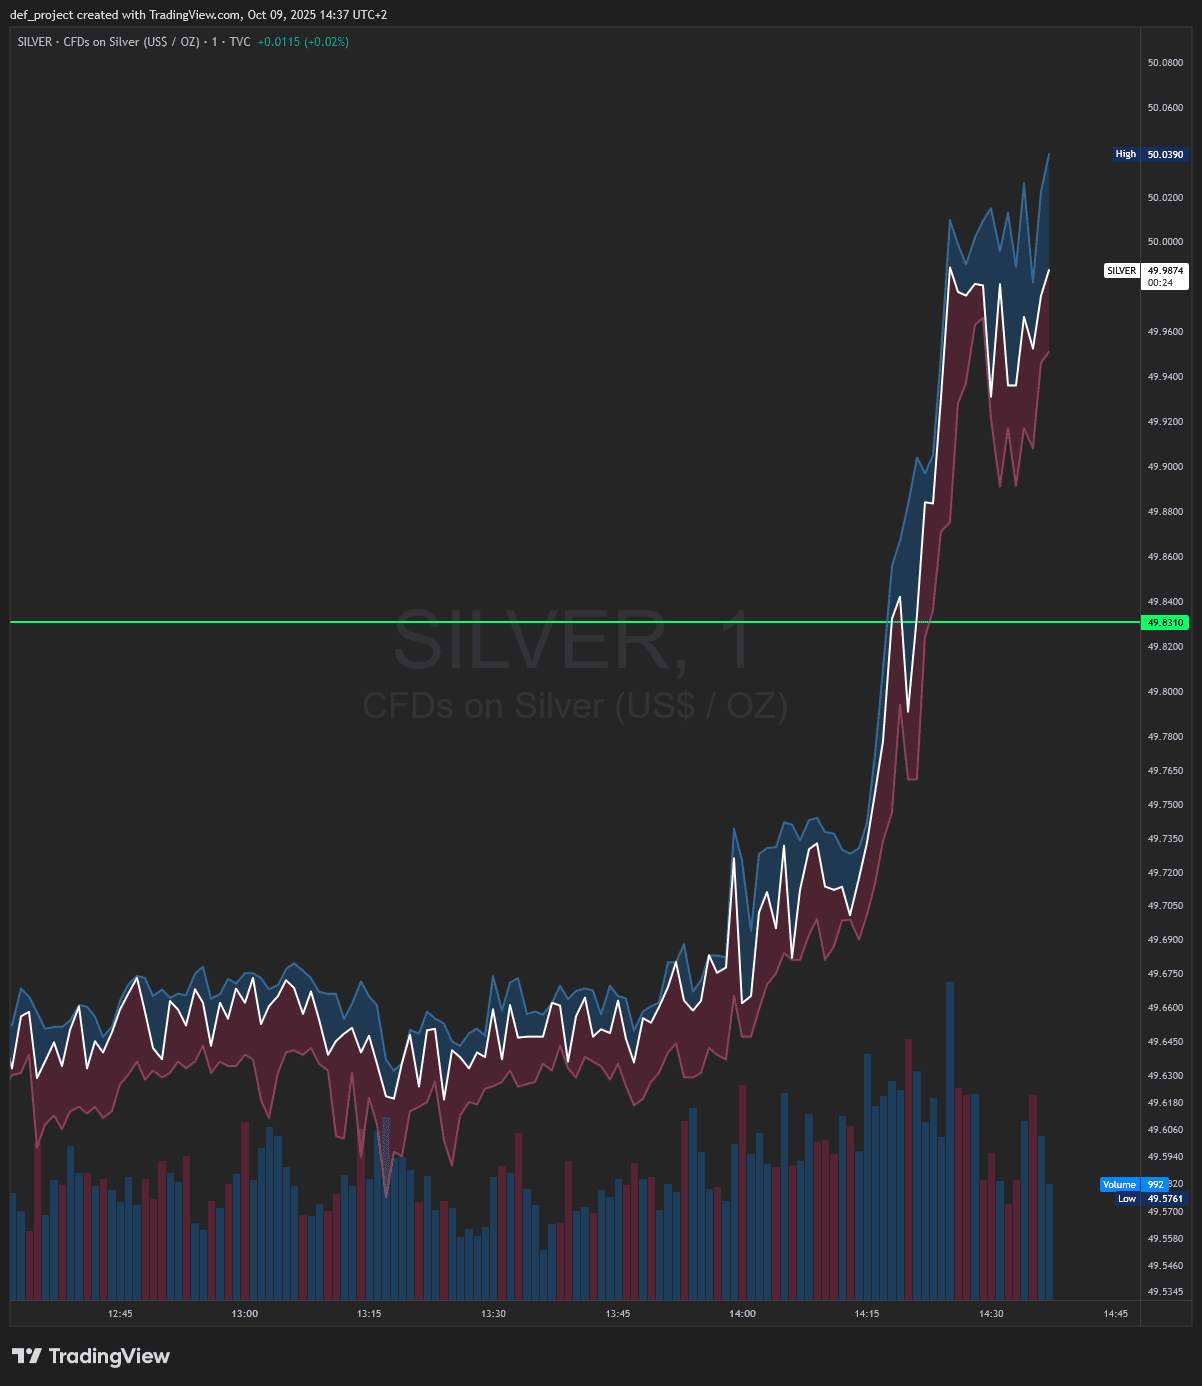Click the 13:30 time axis label
The height and width of the screenshot is (1386, 1202).
(493, 1314)
